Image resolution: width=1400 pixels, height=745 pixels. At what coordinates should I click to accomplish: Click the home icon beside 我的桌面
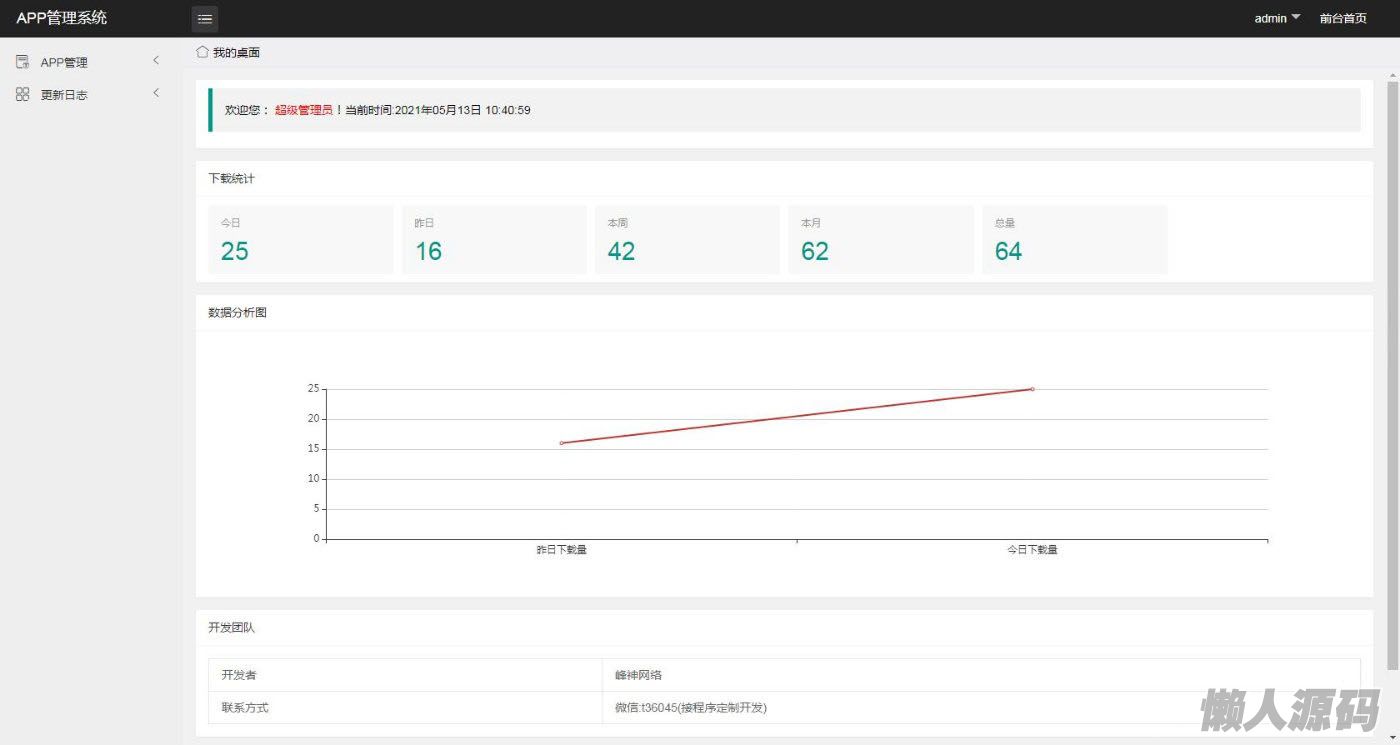tap(203, 52)
